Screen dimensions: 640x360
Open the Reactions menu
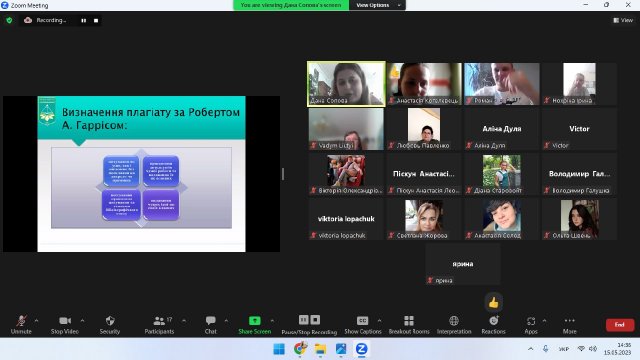(493, 325)
